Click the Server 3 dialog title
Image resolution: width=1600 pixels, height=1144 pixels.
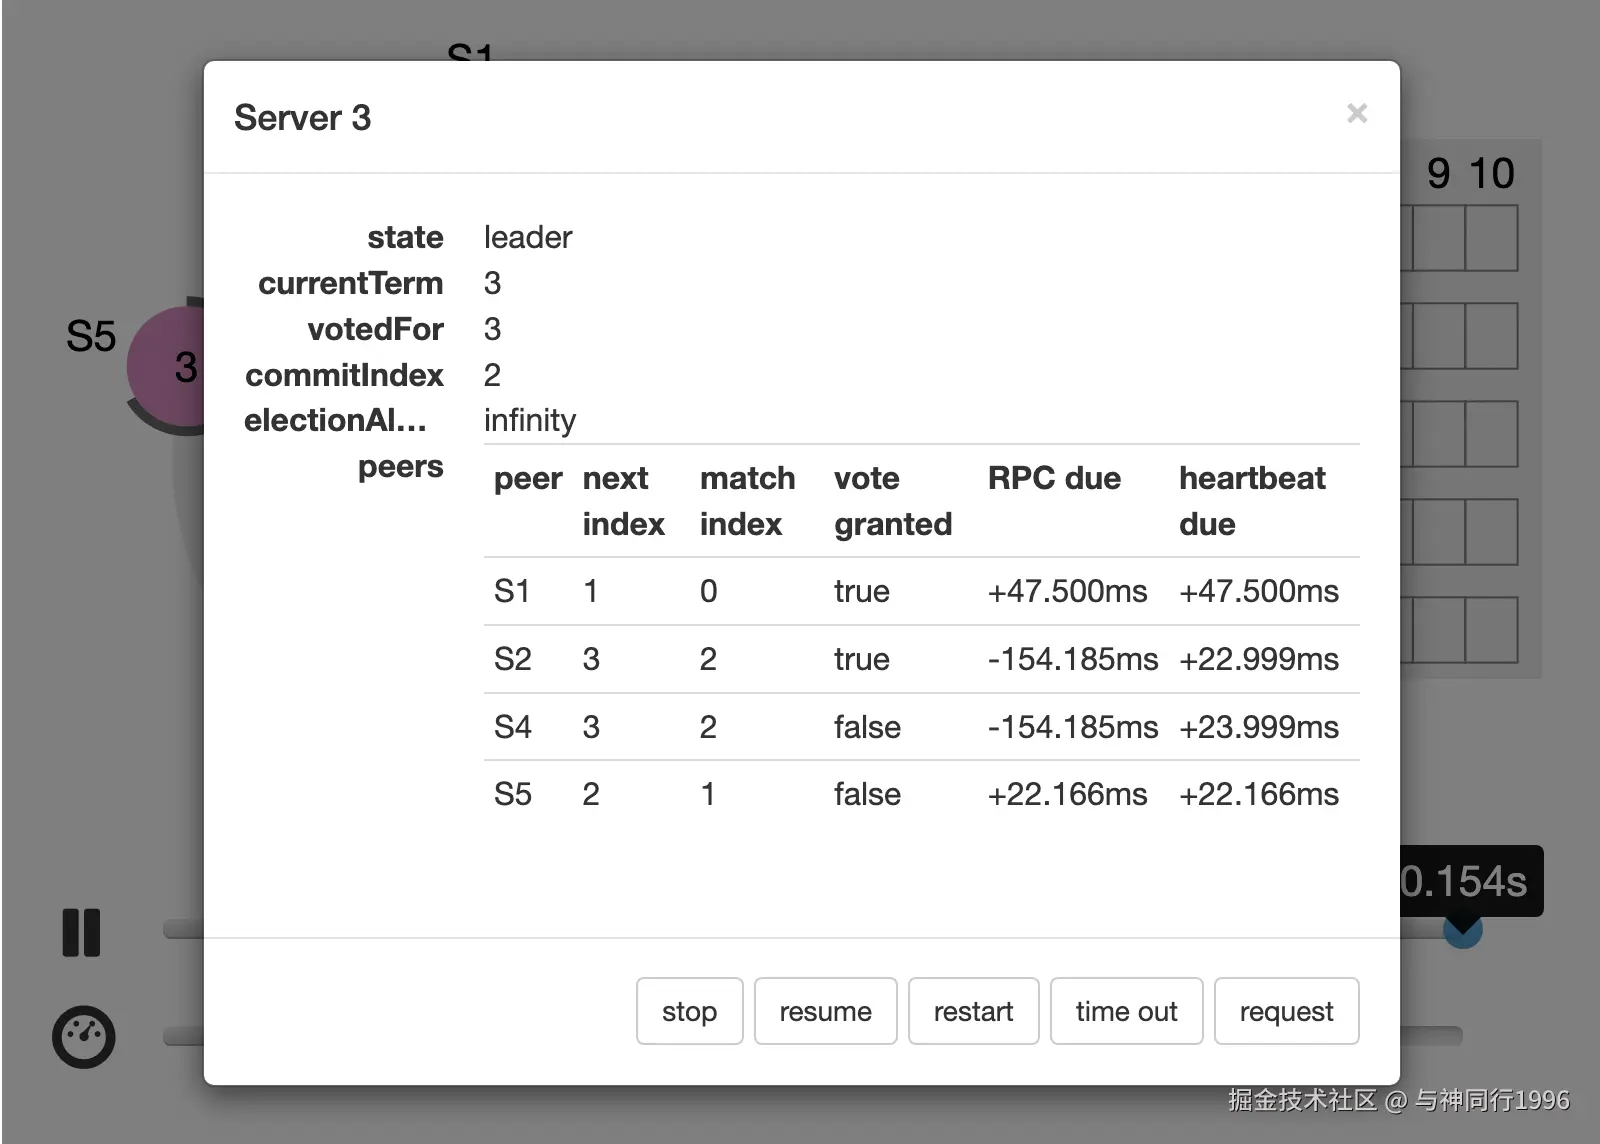pos(302,118)
